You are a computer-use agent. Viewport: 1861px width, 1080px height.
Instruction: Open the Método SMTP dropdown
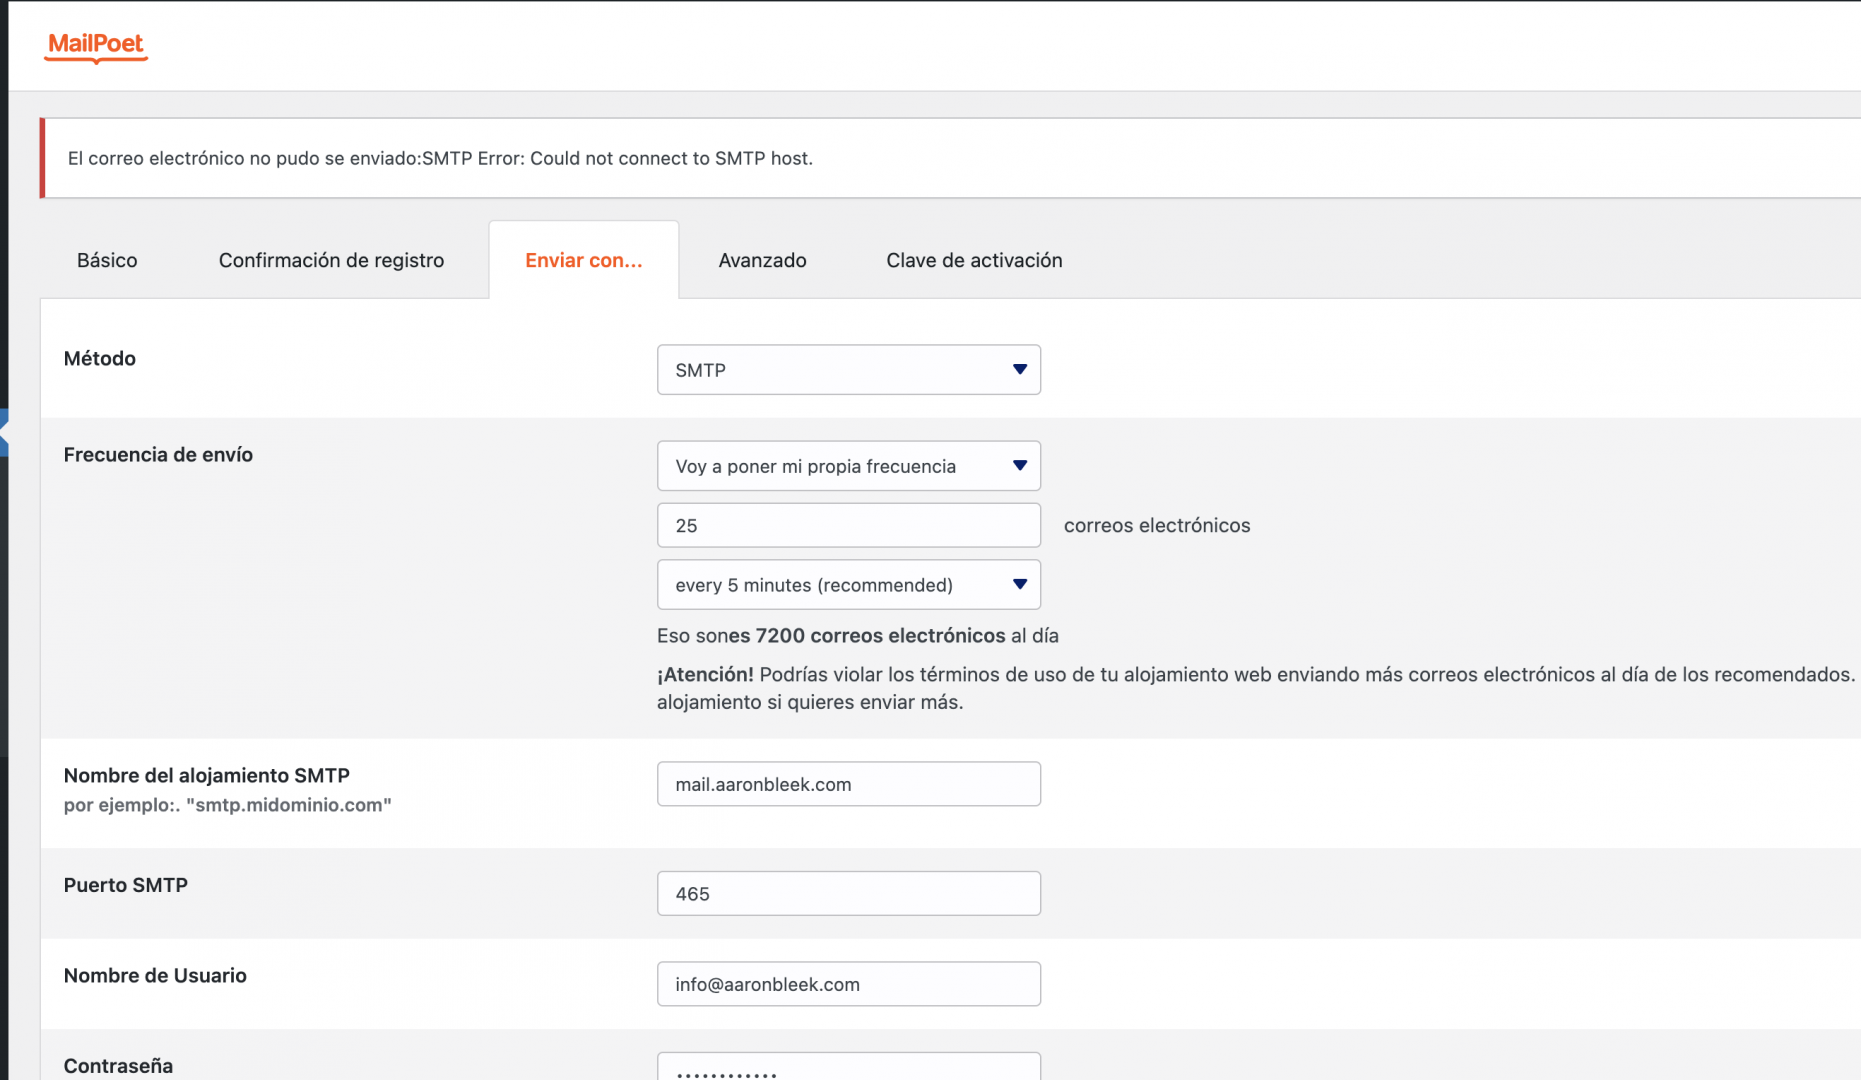pos(849,370)
